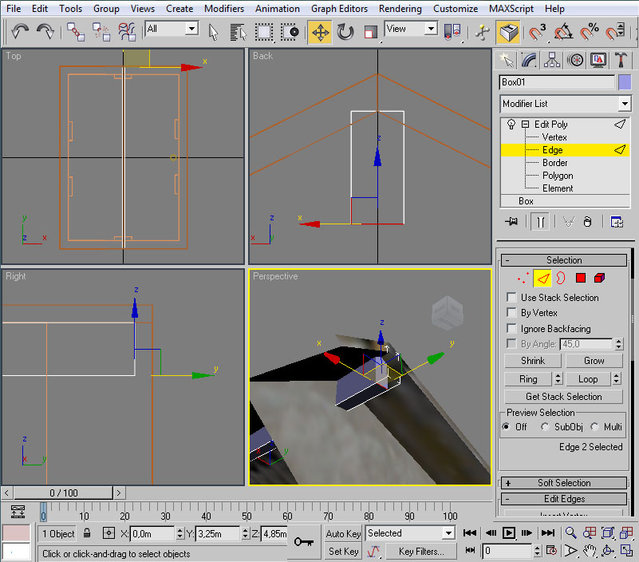The height and width of the screenshot is (562, 639).
Task: Toggle Ignore Backfacing checkbox
Action: (513, 328)
